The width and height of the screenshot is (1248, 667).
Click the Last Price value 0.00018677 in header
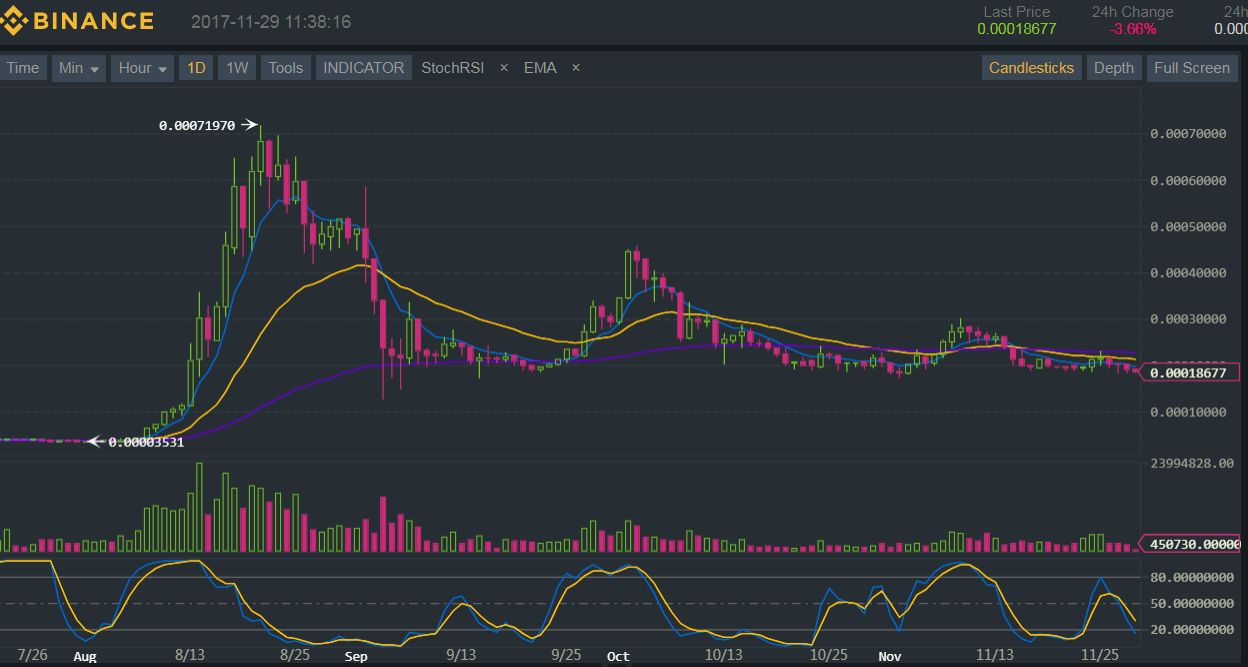1017,29
